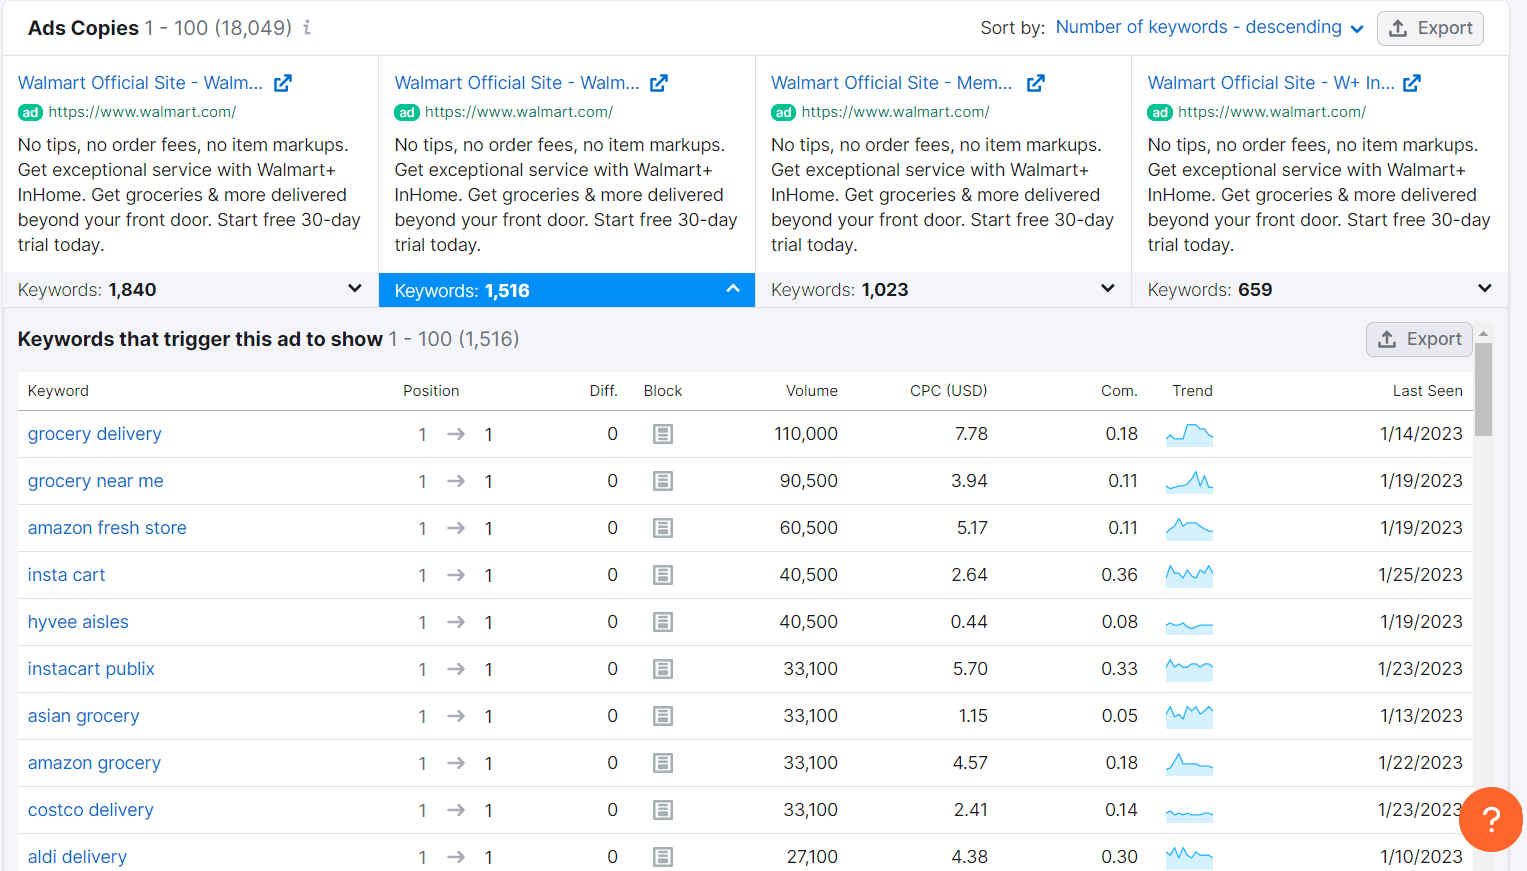Image resolution: width=1527 pixels, height=871 pixels.
Task: Open the costco delivery keyword link
Action: (x=90, y=810)
